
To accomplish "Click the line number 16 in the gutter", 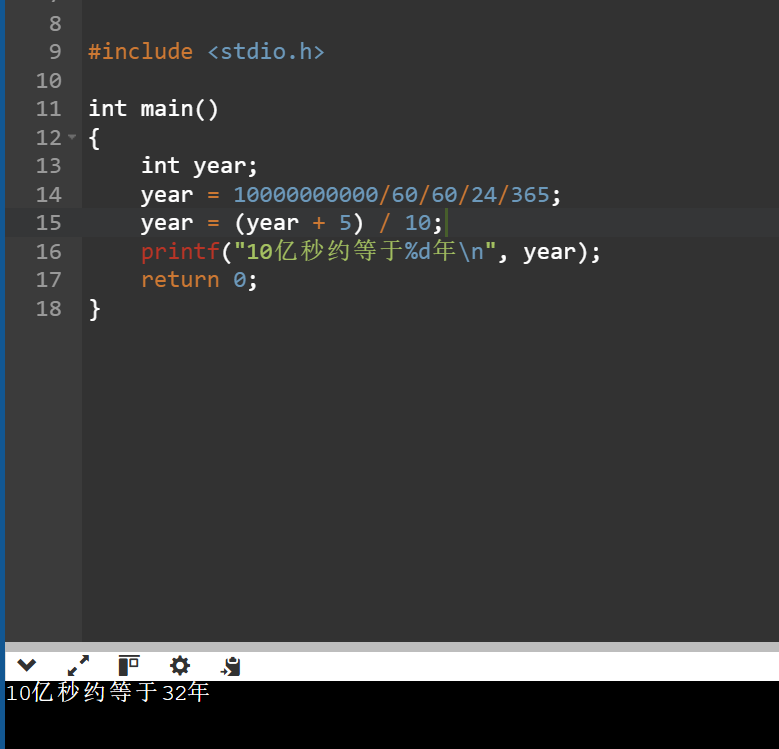I will coord(49,252).
